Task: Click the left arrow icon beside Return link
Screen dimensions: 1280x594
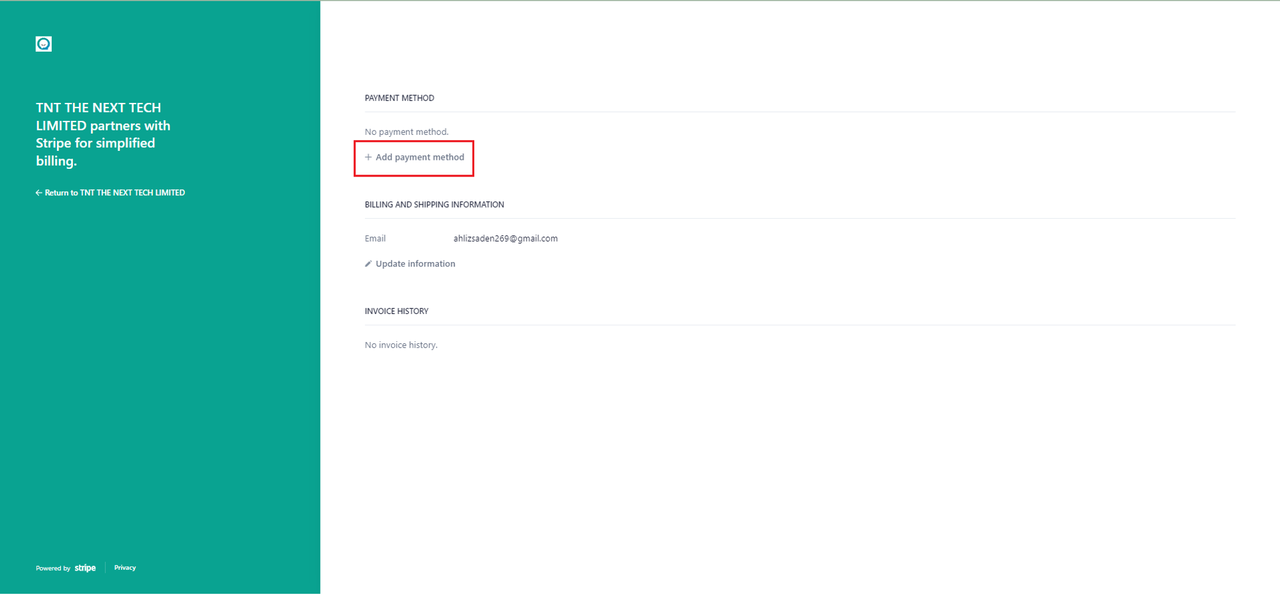Action: [39, 193]
